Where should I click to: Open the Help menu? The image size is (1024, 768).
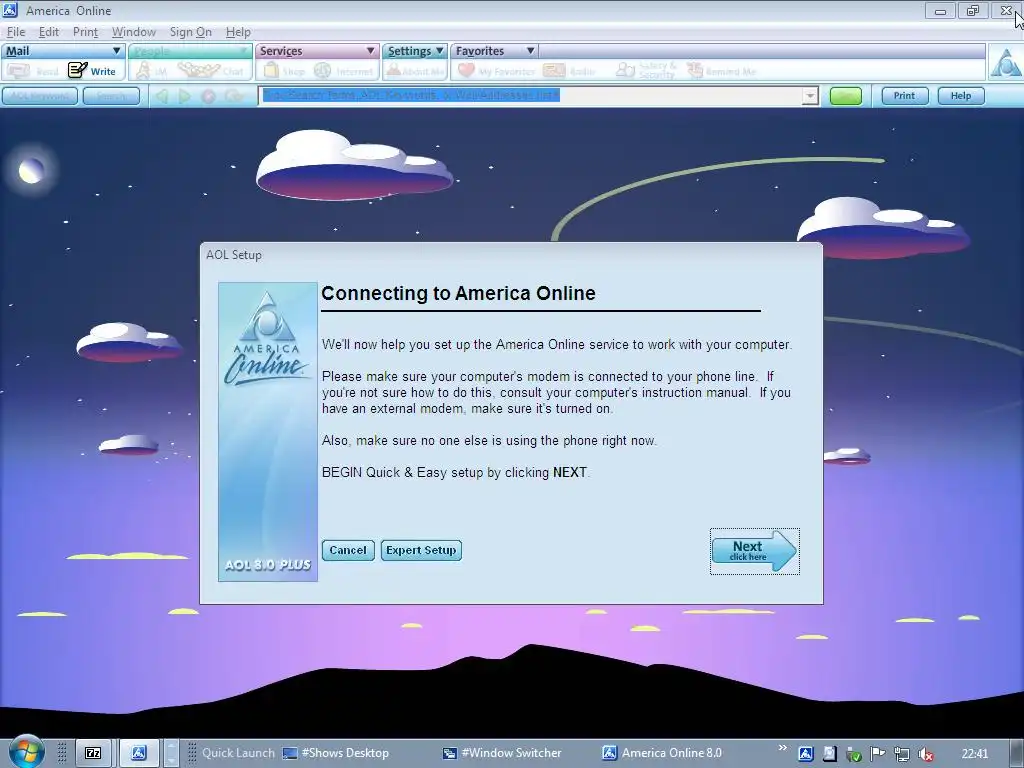238,31
